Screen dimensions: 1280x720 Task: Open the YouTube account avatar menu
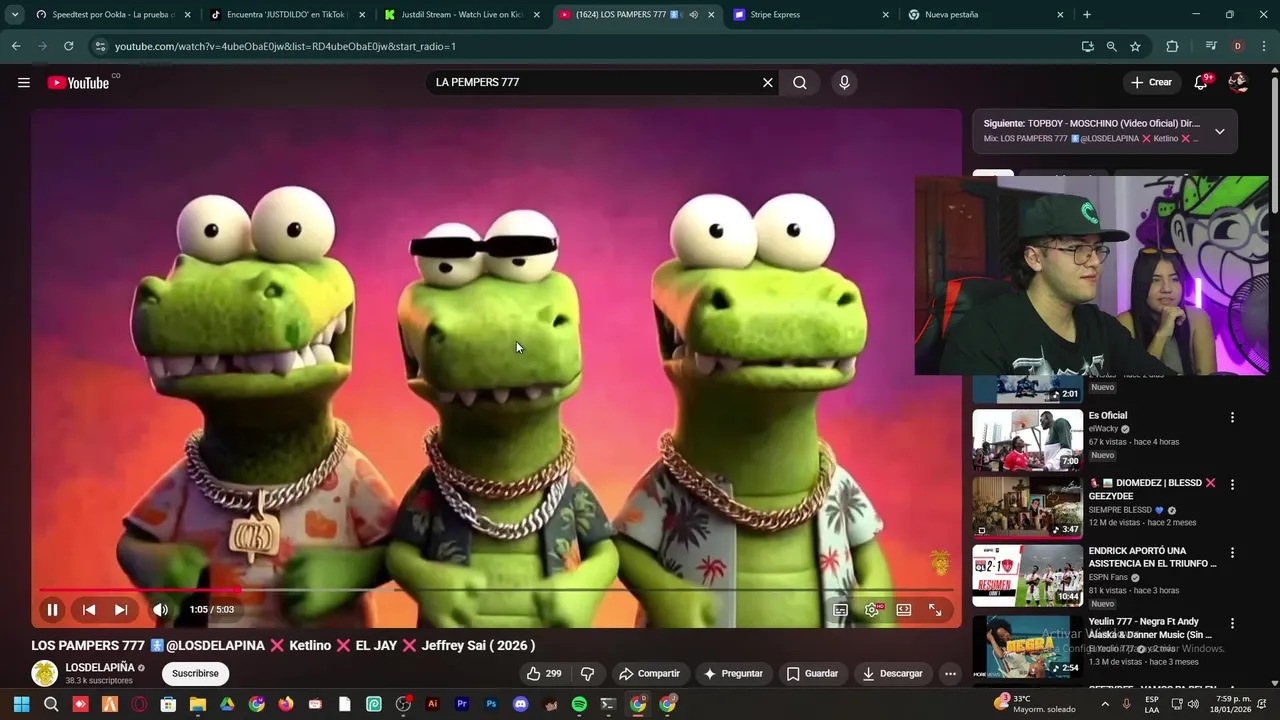tap(1238, 83)
